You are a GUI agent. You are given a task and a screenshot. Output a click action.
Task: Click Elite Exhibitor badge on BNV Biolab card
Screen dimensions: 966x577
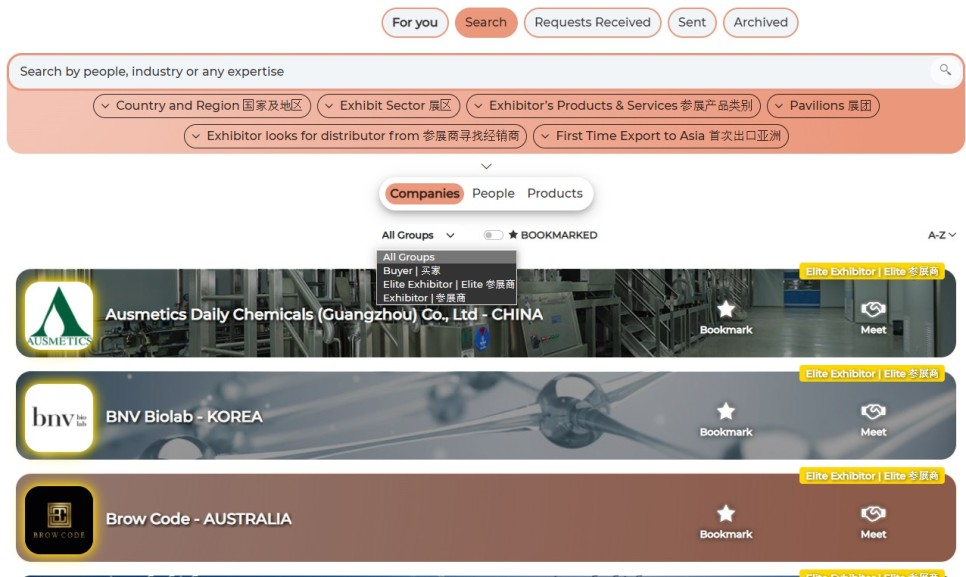[x=872, y=374]
